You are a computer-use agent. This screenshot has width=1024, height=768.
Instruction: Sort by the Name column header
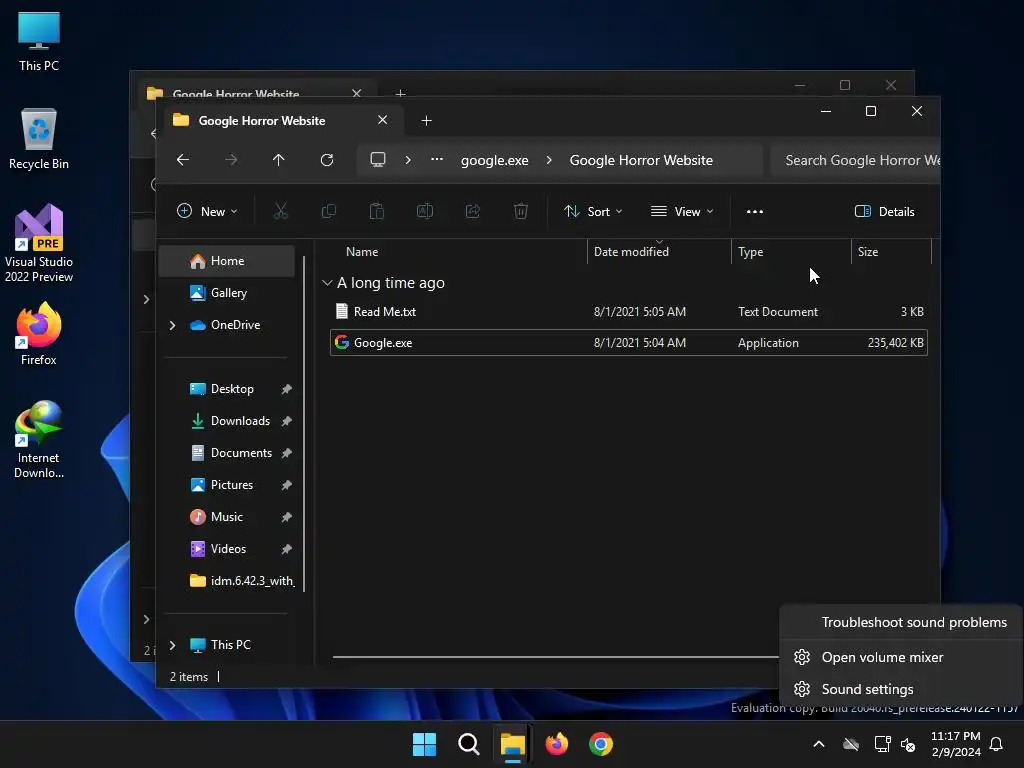coord(362,251)
